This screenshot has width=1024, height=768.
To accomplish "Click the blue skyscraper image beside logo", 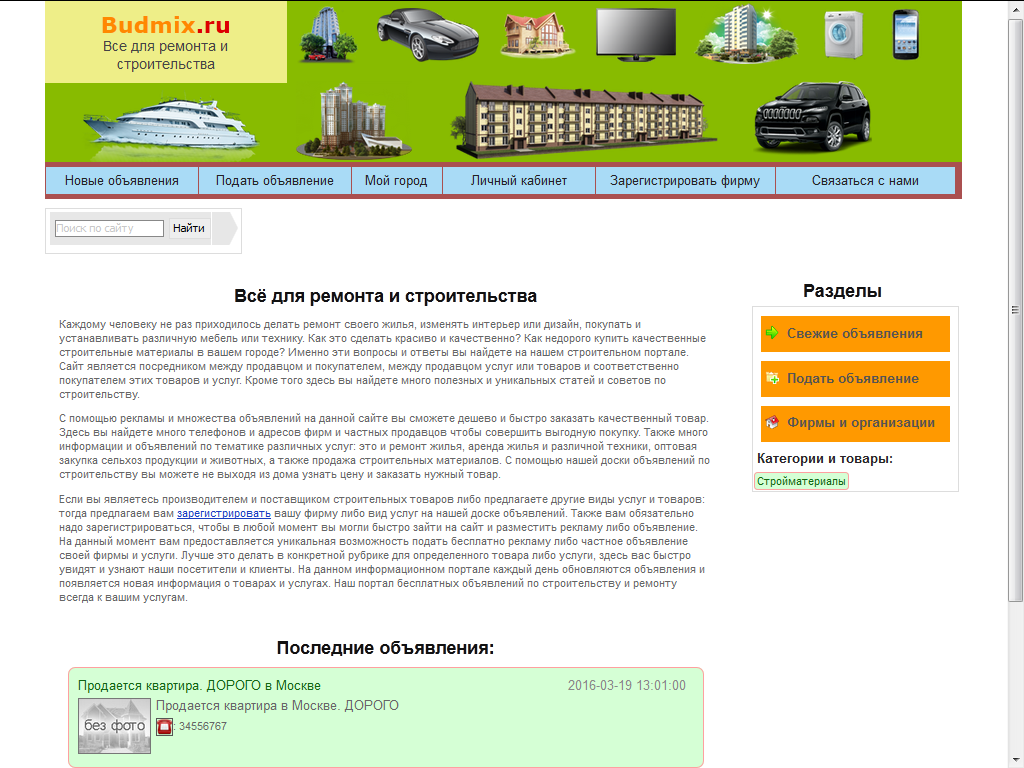I will click(x=328, y=35).
